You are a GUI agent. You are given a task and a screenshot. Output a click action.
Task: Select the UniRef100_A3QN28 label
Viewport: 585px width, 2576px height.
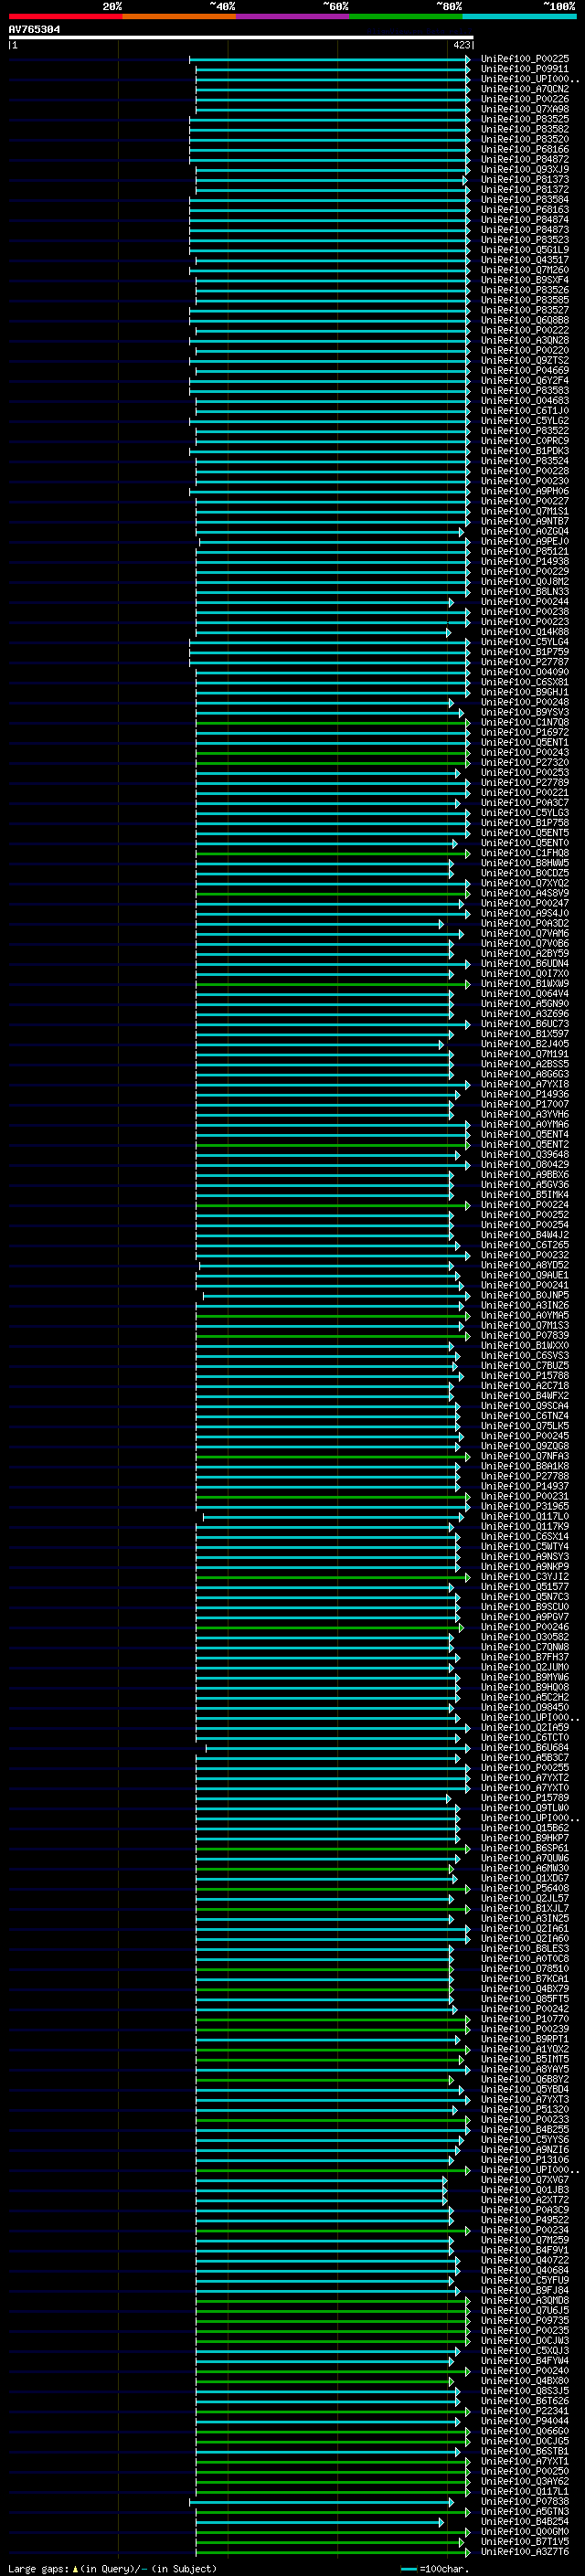coord(525,340)
